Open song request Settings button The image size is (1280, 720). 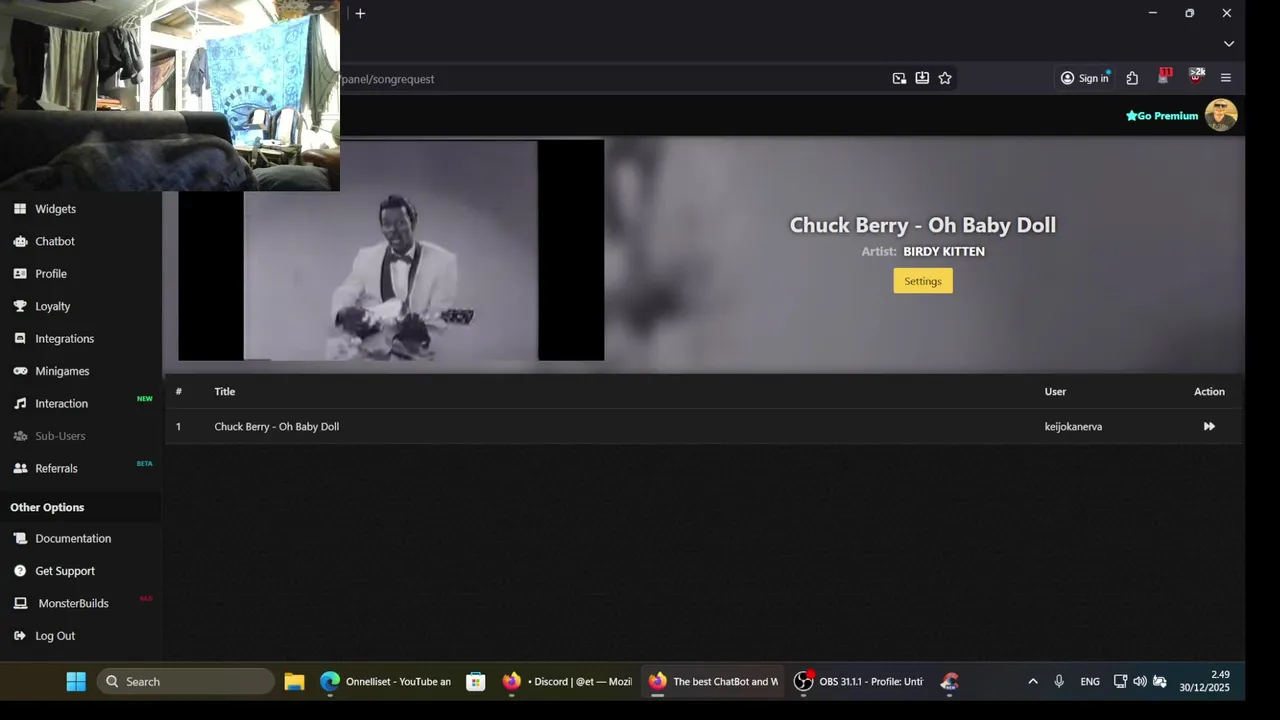pyautogui.click(x=923, y=281)
